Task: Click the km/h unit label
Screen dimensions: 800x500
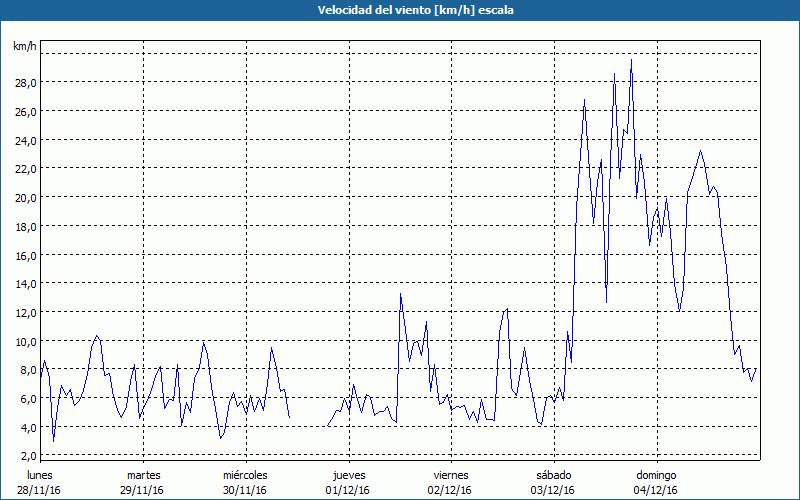Action: [23, 46]
